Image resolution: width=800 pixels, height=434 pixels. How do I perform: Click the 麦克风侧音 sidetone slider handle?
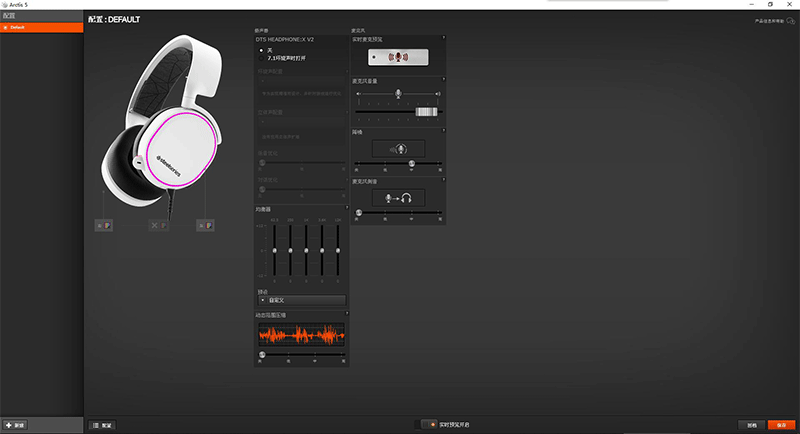(359, 212)
